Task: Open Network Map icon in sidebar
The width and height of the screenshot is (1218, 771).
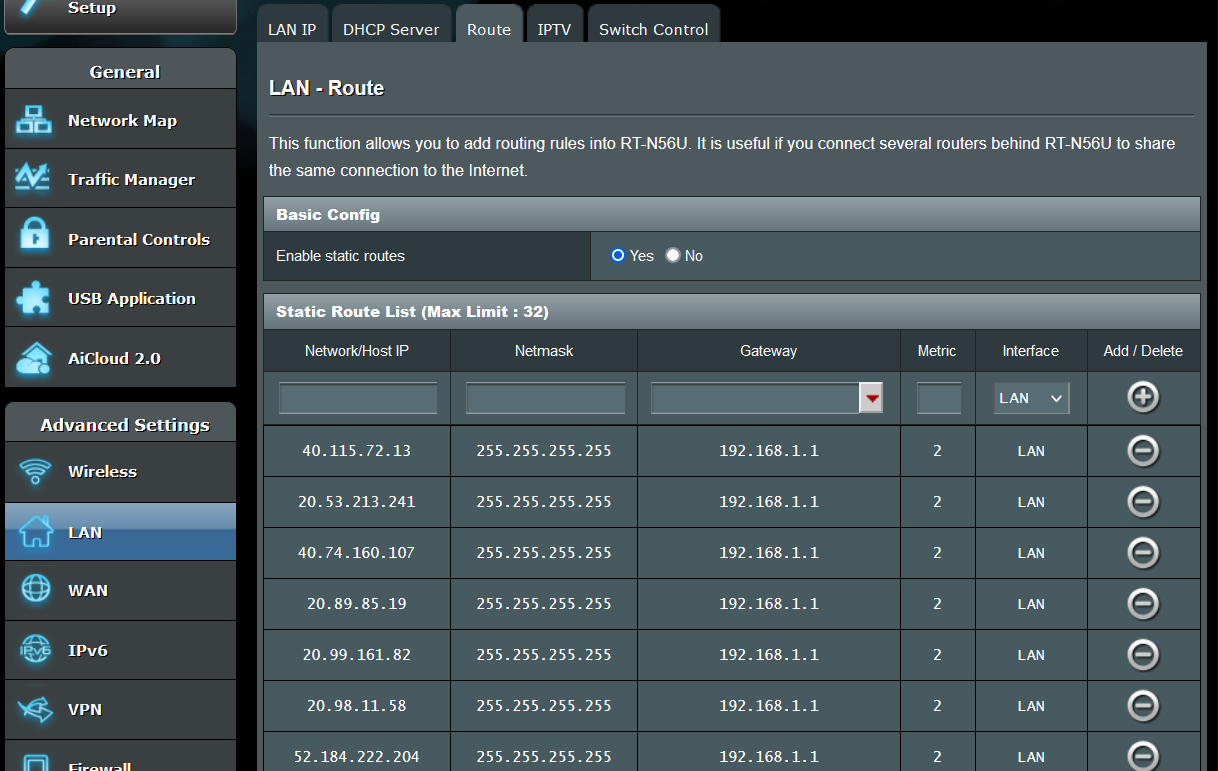Action: coord(35,120)
